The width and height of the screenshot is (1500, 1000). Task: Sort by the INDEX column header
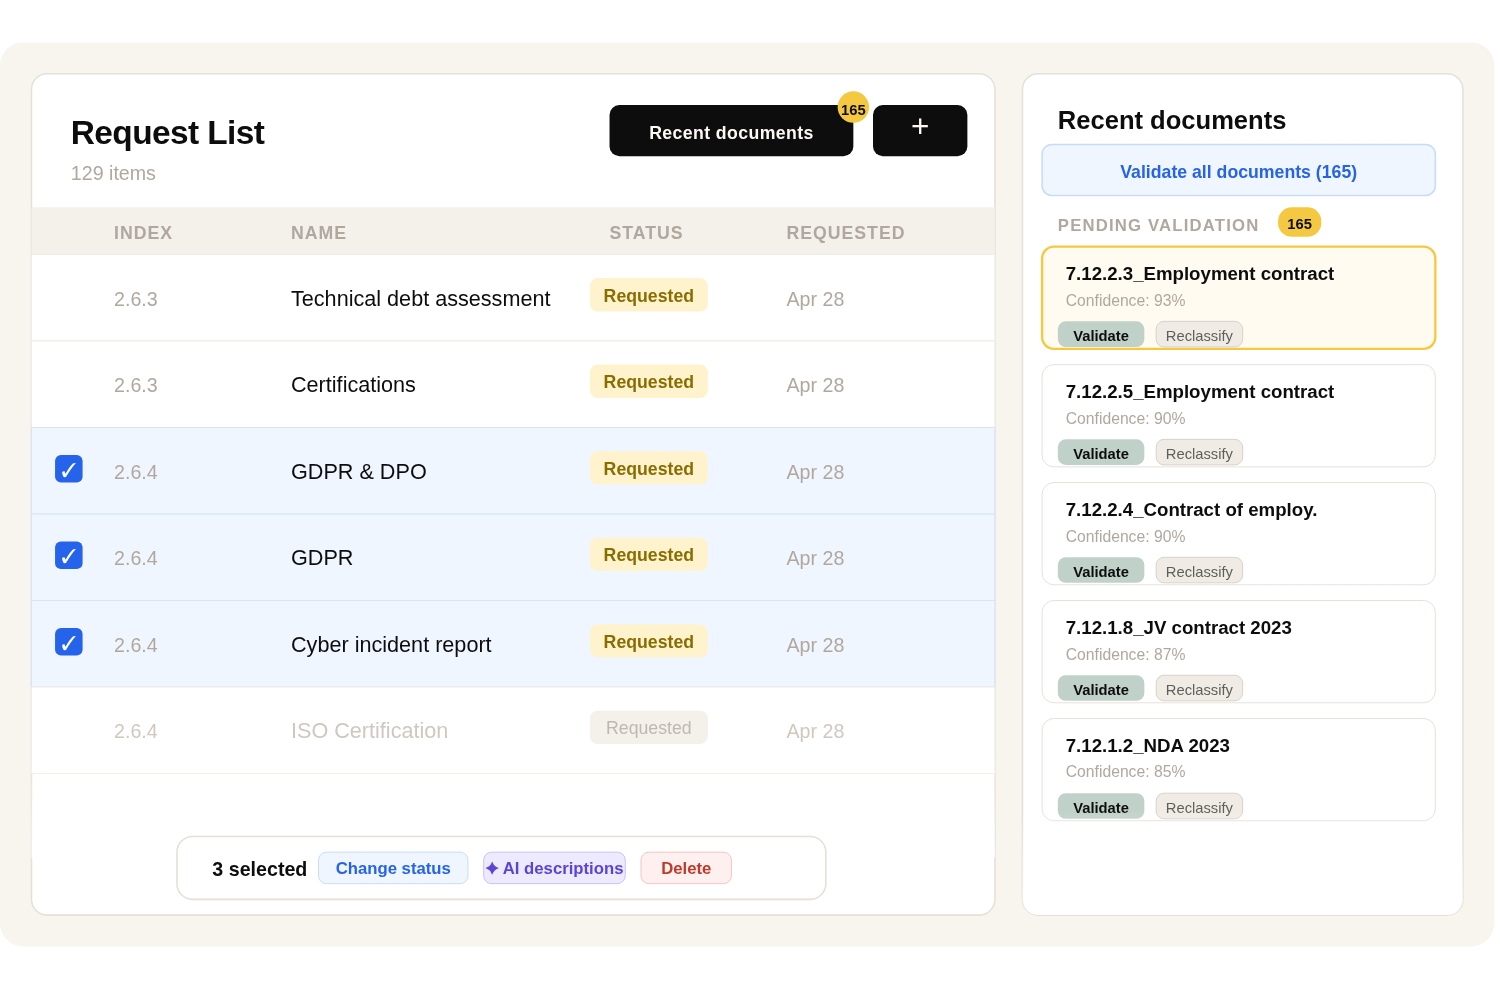143,232
